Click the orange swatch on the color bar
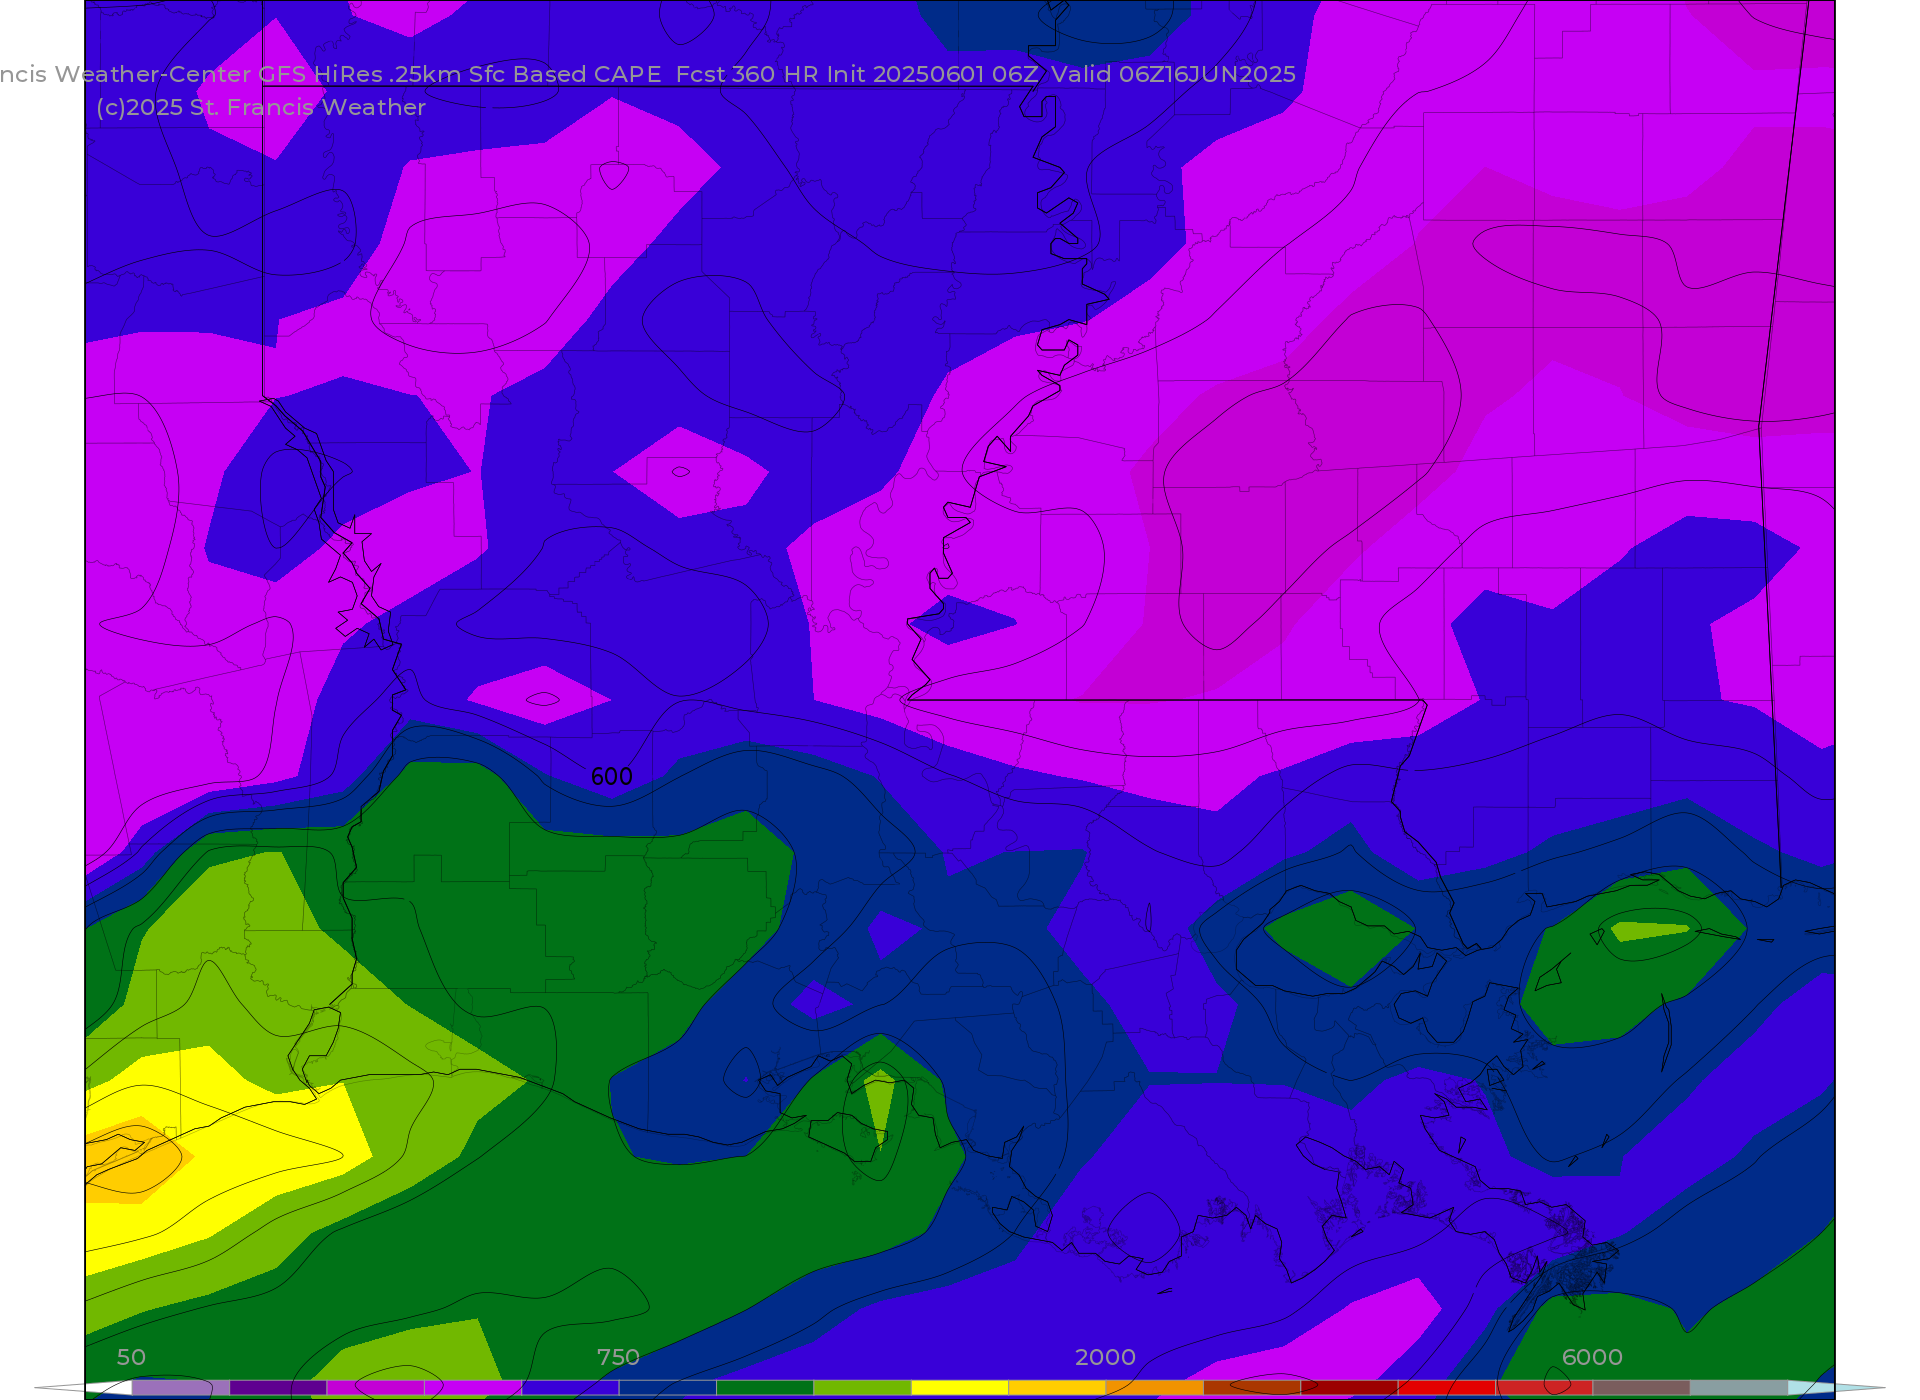Viewport: 1920px width, 1400px height. (x=1154, y=1388)
